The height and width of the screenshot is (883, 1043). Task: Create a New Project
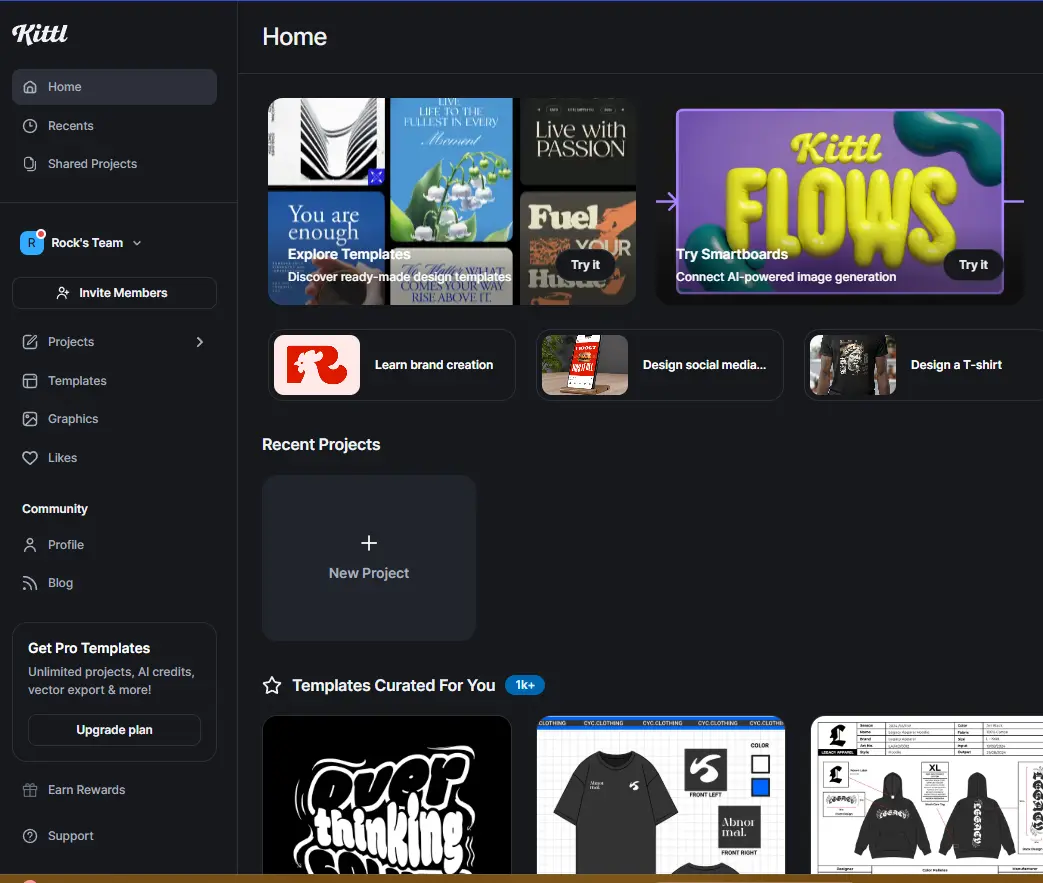(x=369, y=558)
